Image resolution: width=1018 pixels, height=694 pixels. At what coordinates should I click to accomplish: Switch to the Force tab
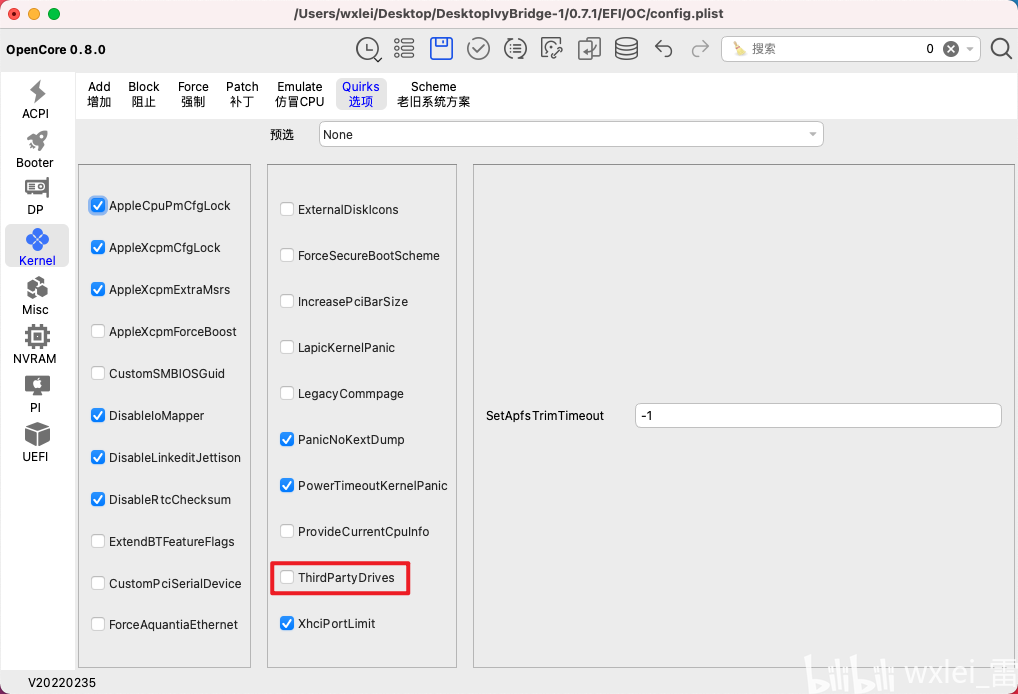coord(193,94)
